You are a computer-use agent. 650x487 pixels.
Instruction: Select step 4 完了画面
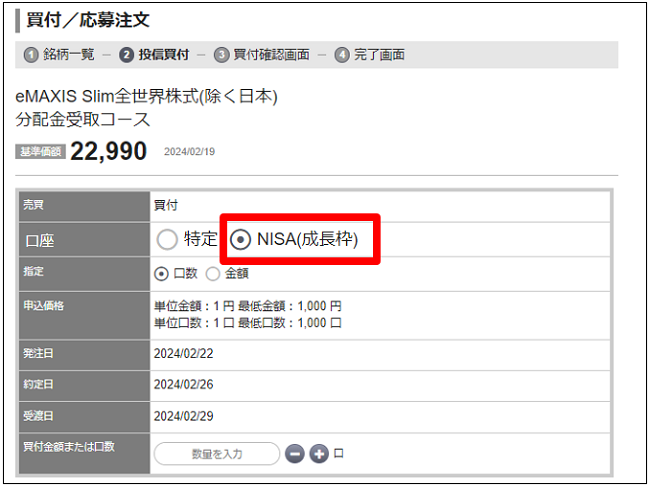click(370, 55)
